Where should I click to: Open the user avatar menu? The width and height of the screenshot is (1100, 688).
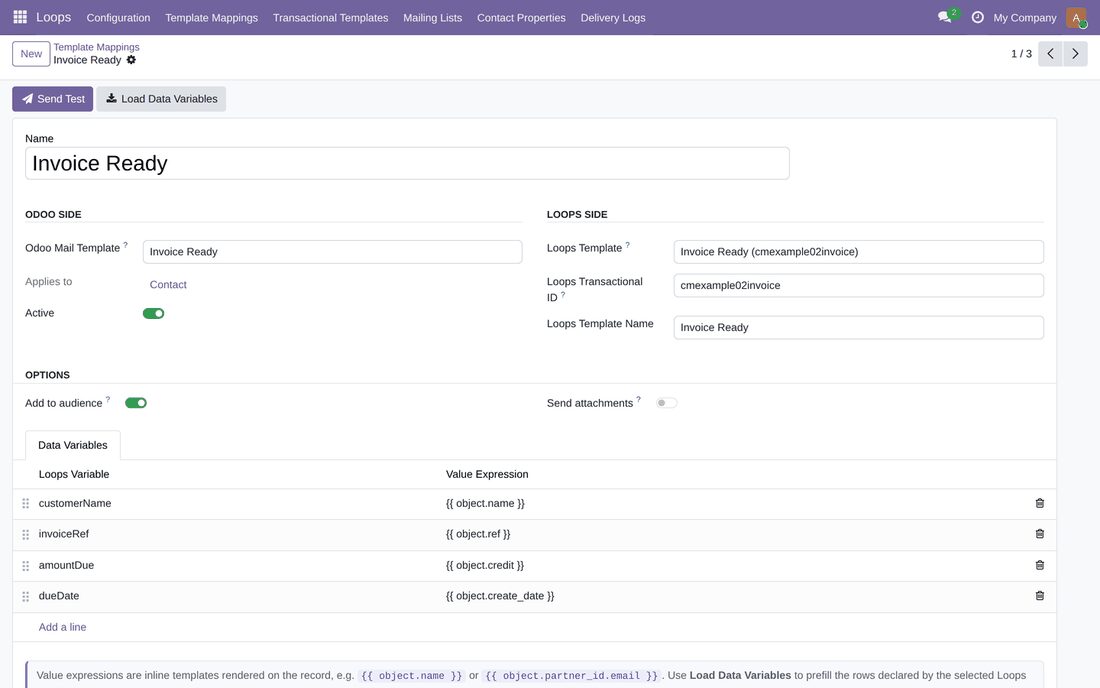tap(1076, 18)
